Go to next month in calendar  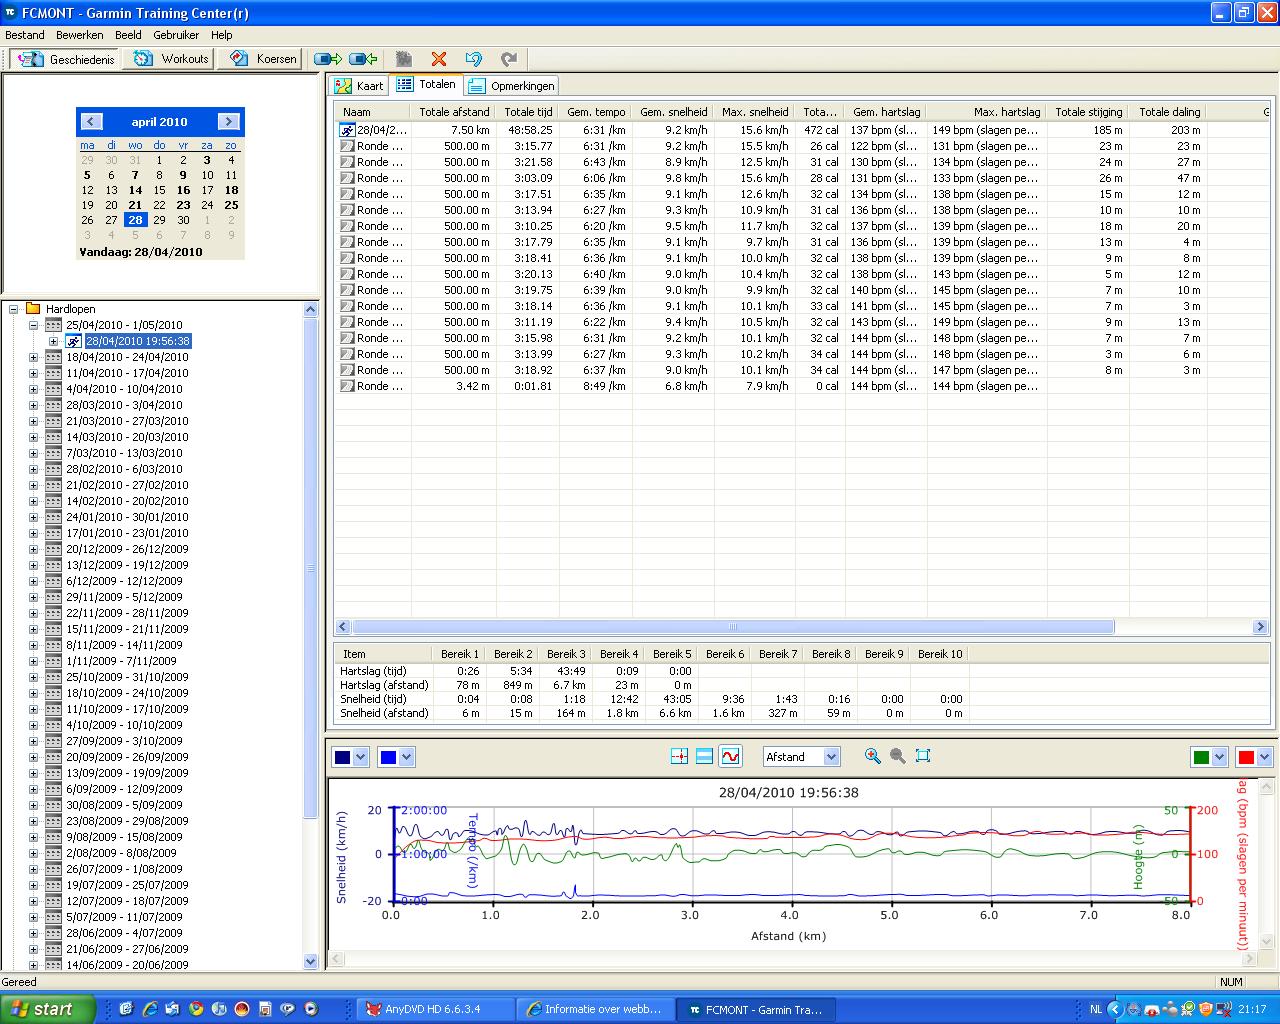tap(229, 122)
